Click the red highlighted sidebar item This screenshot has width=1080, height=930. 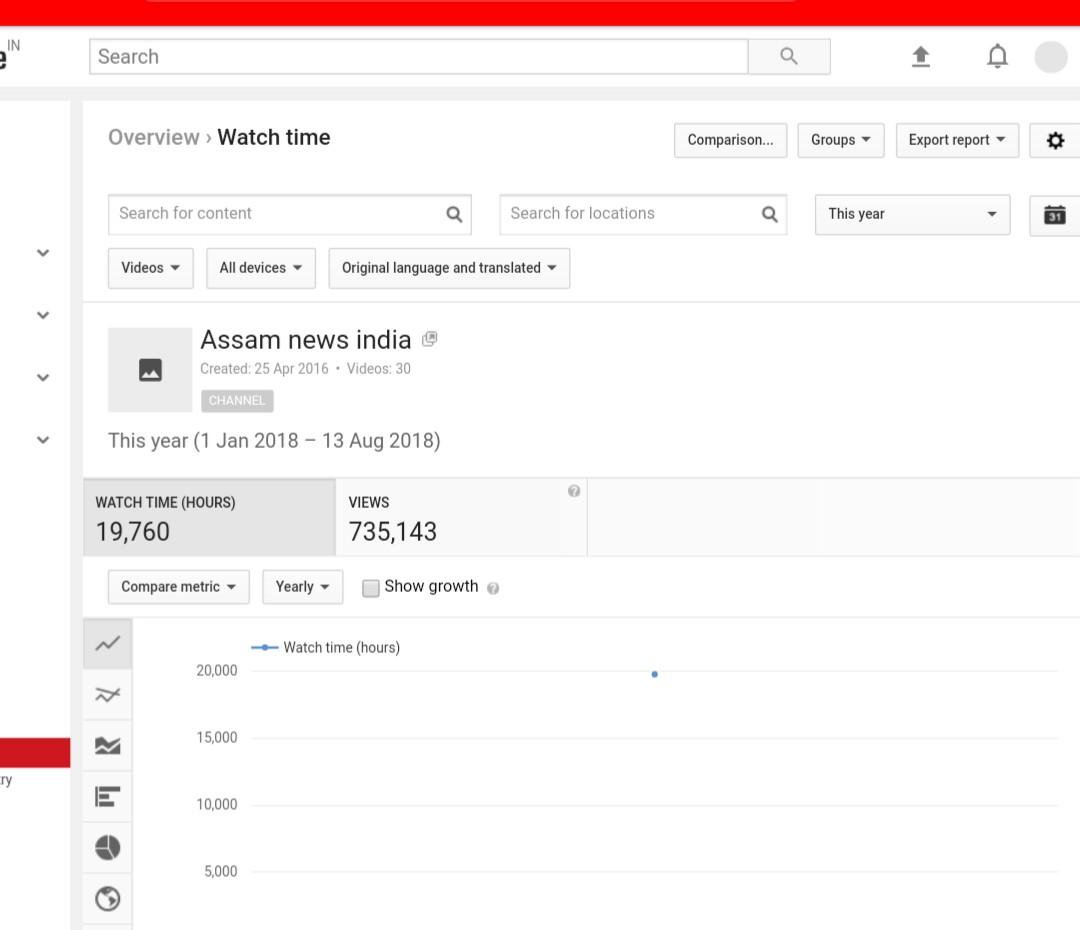34,752
